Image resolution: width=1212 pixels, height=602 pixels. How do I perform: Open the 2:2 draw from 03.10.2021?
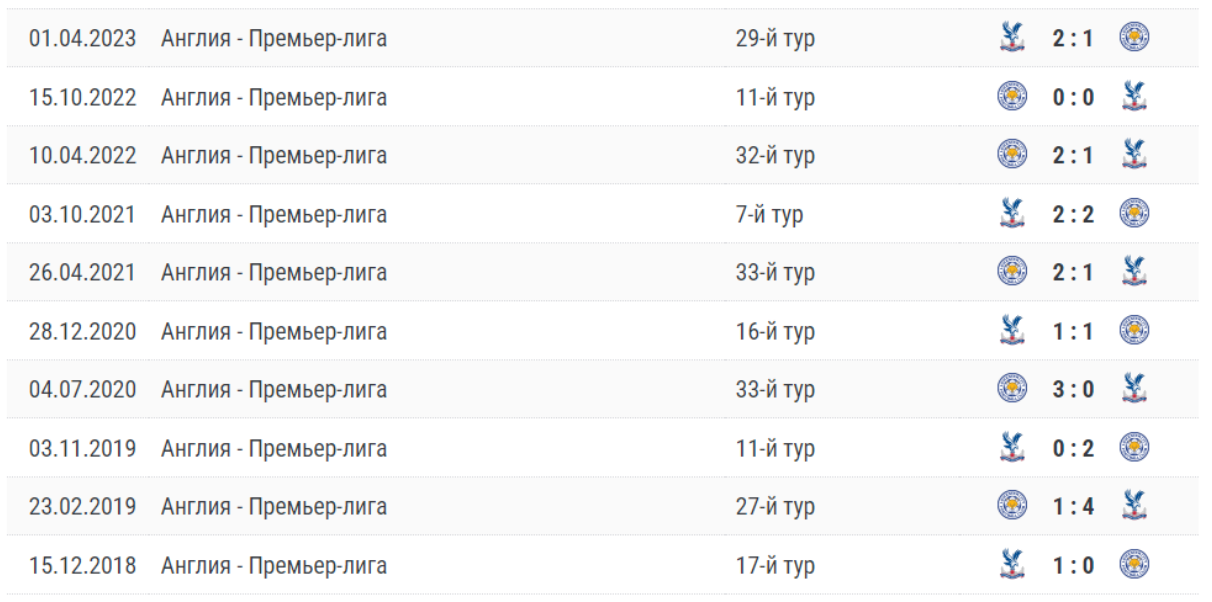1073,215
